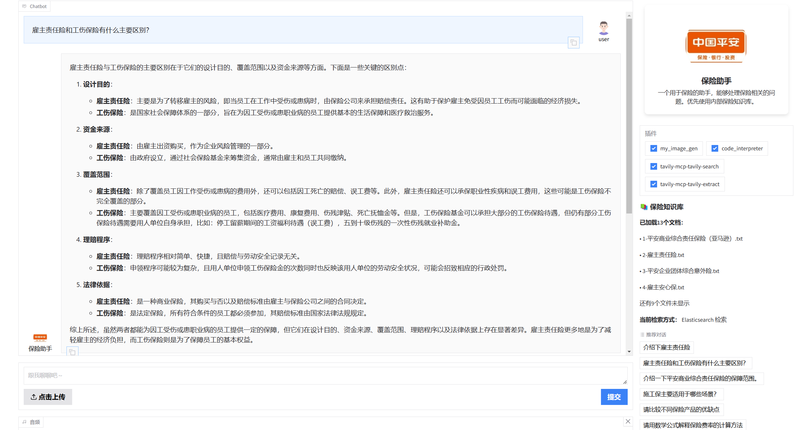
Task: Click the Elasticsearch 检索 text
Action: 704,320
